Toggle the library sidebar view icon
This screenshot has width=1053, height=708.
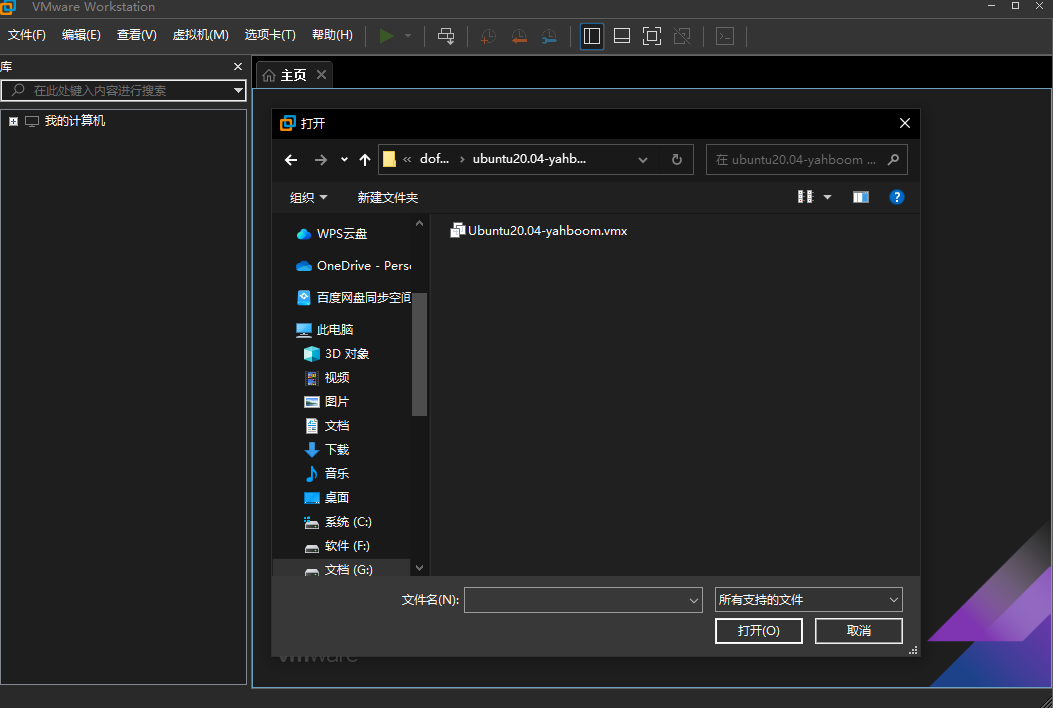(x=592, y=36)
